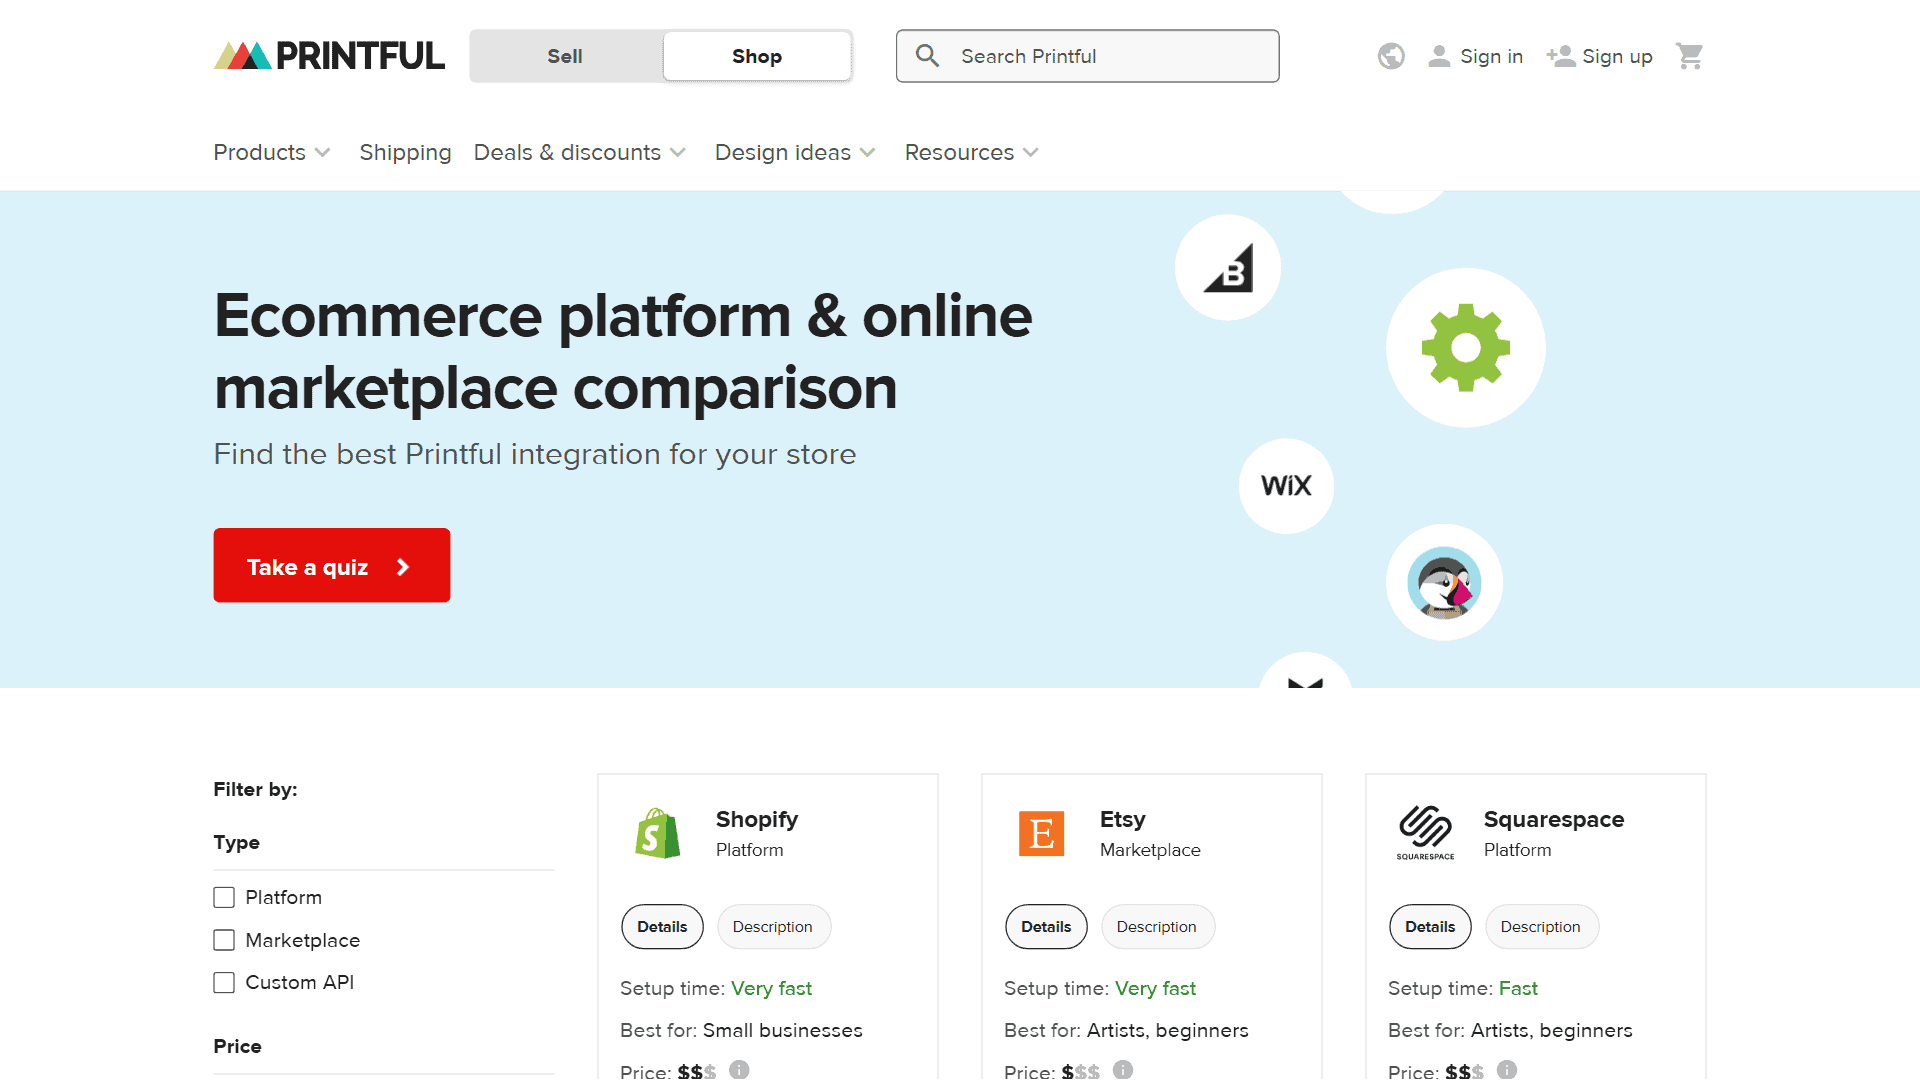
Task: Open the Shipping page
Action: tap(405, 152)
